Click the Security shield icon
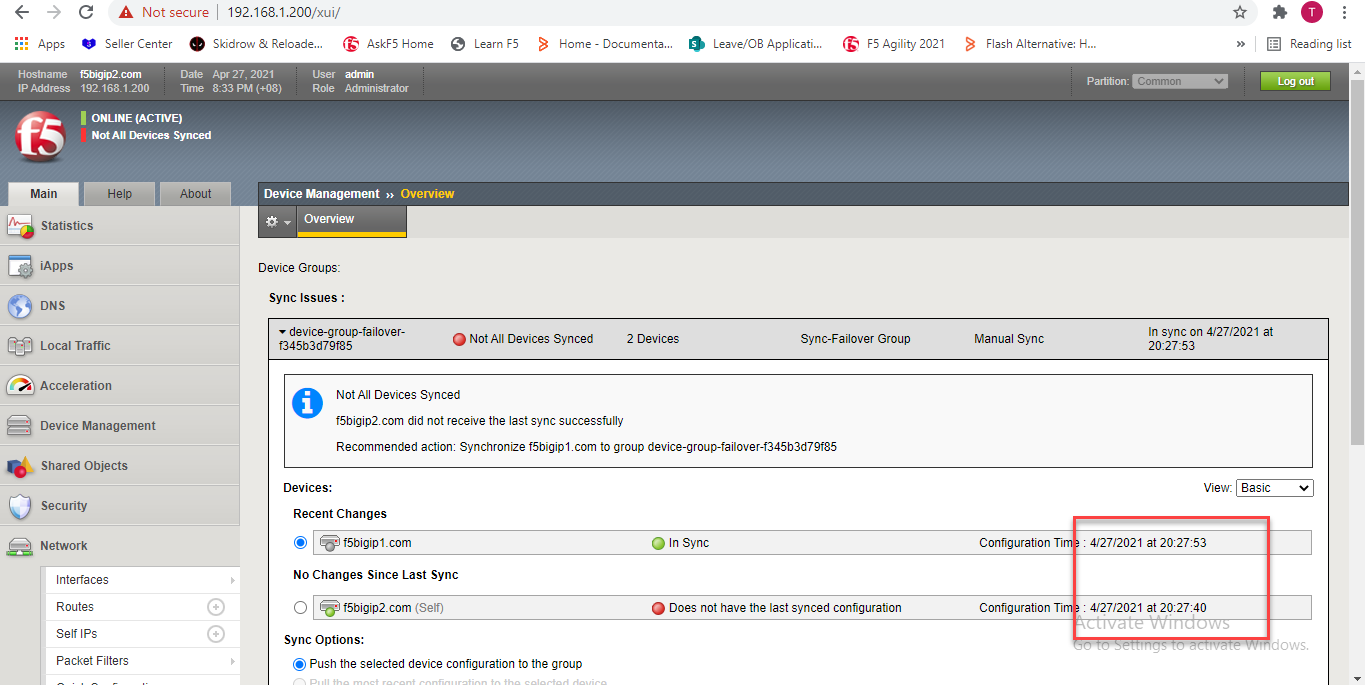 [x=21, y=506]
